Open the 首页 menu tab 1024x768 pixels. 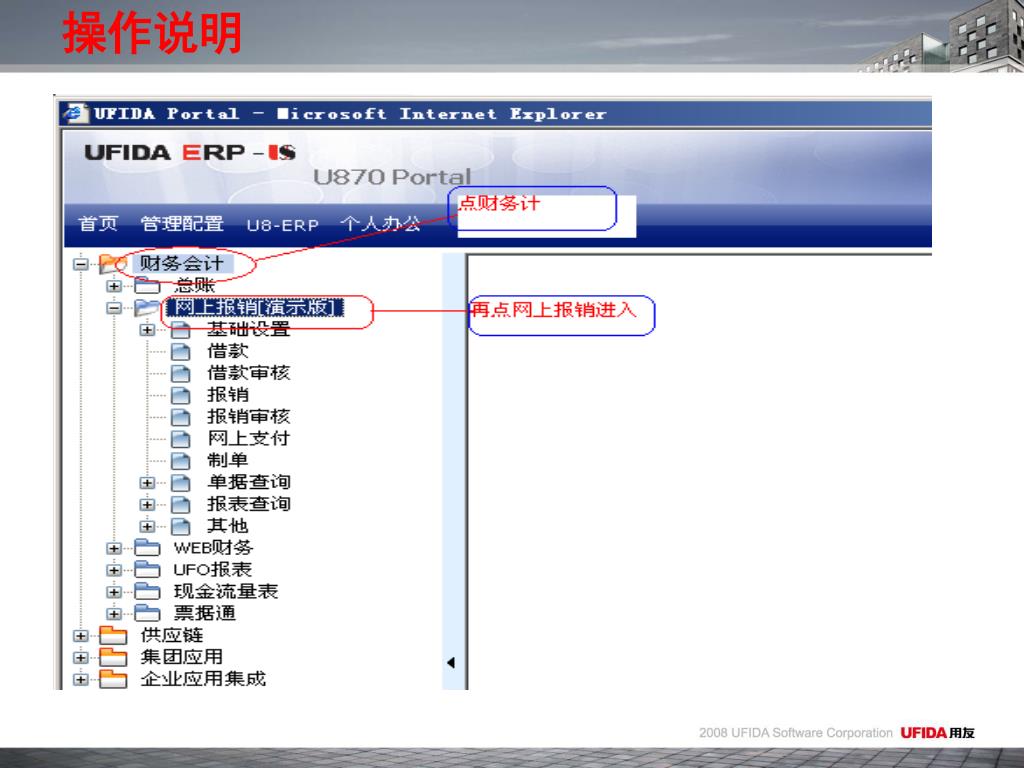click(98, 223)
